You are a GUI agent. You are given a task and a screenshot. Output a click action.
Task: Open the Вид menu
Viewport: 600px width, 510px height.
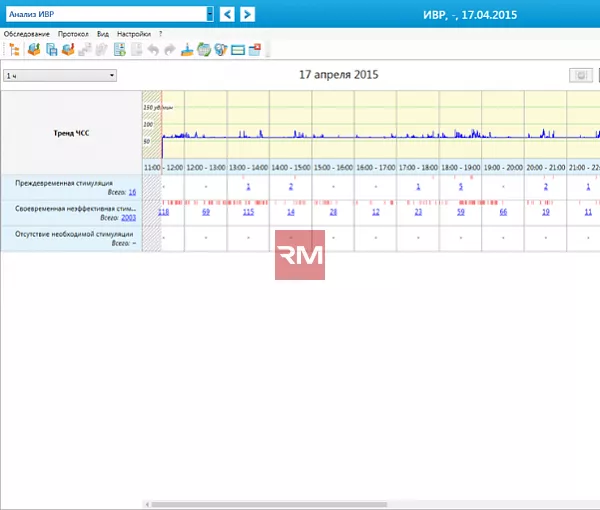pyautogui.click(x=103, y=34)
